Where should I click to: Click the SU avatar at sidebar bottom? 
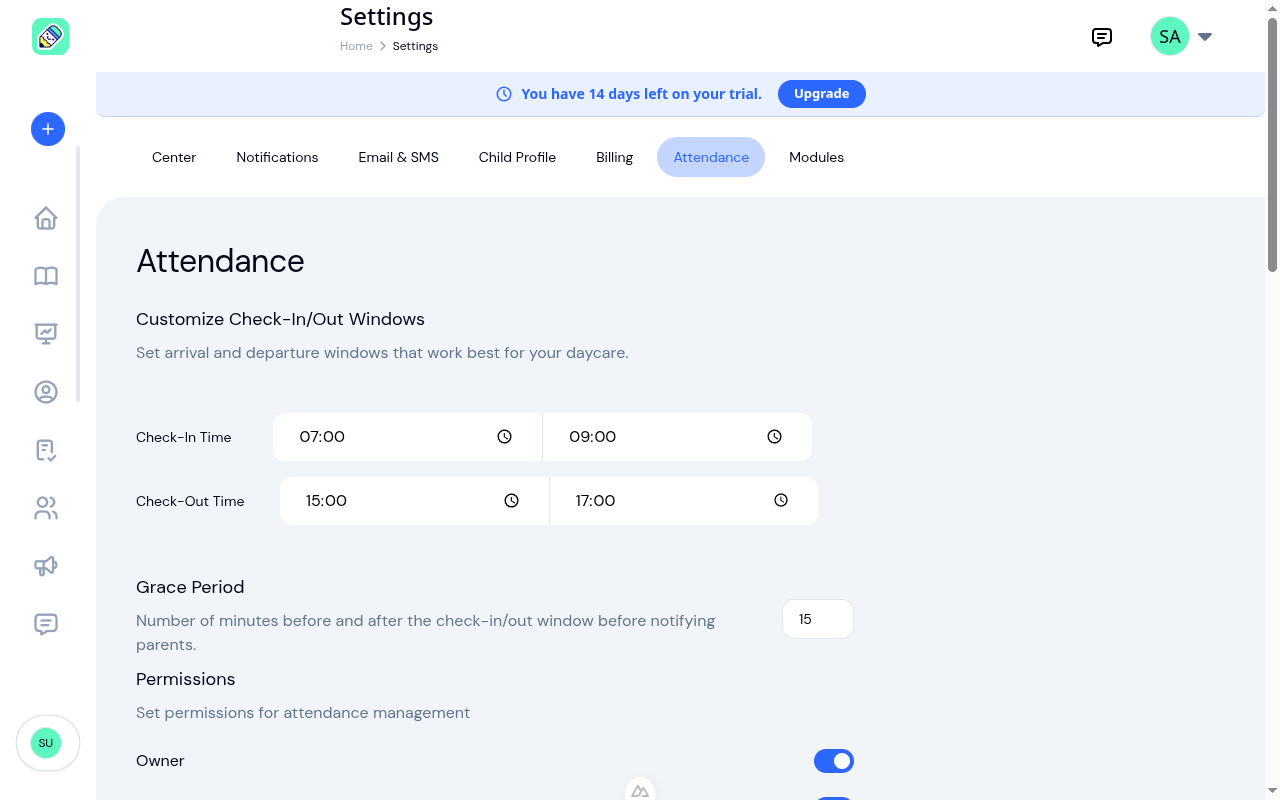(46, 743)
